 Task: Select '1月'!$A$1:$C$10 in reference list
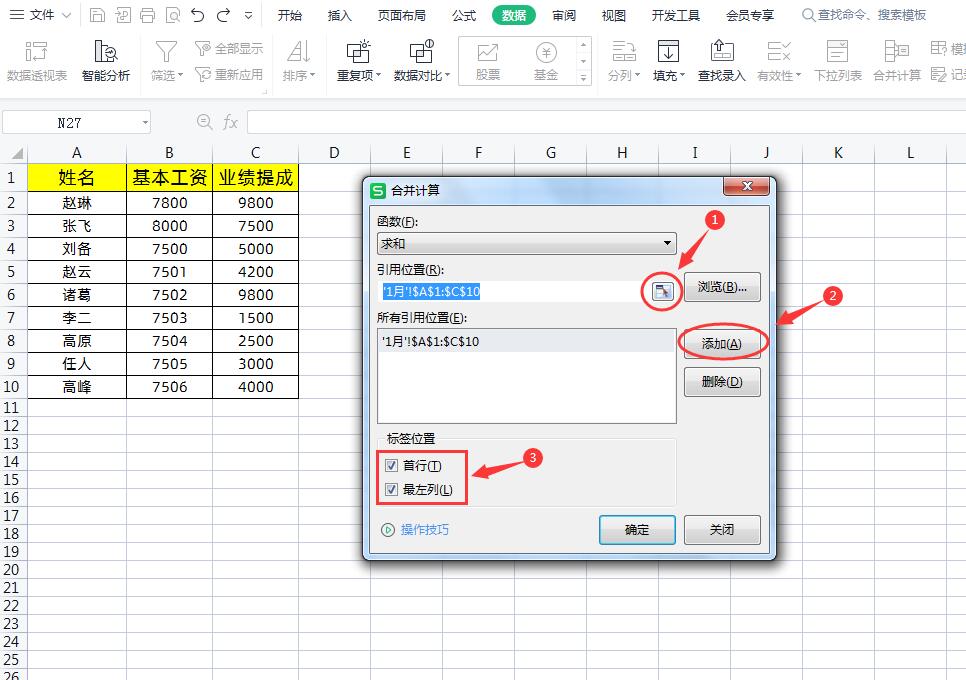[527, 341]
